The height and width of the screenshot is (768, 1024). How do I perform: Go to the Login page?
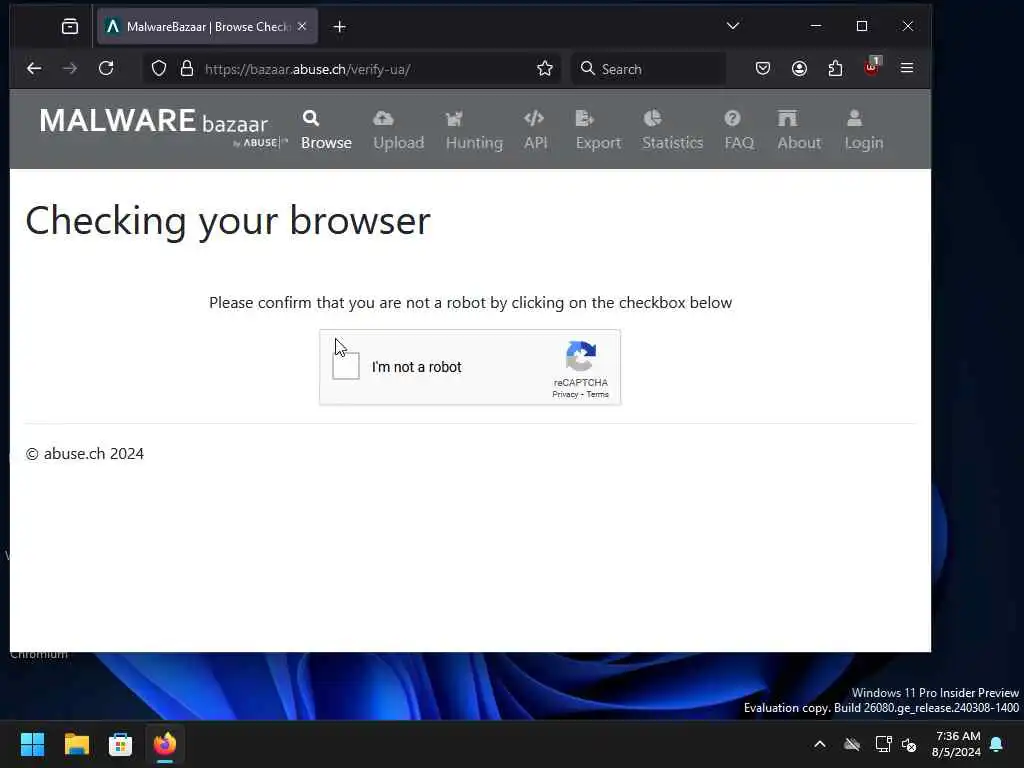click(863, 131)
